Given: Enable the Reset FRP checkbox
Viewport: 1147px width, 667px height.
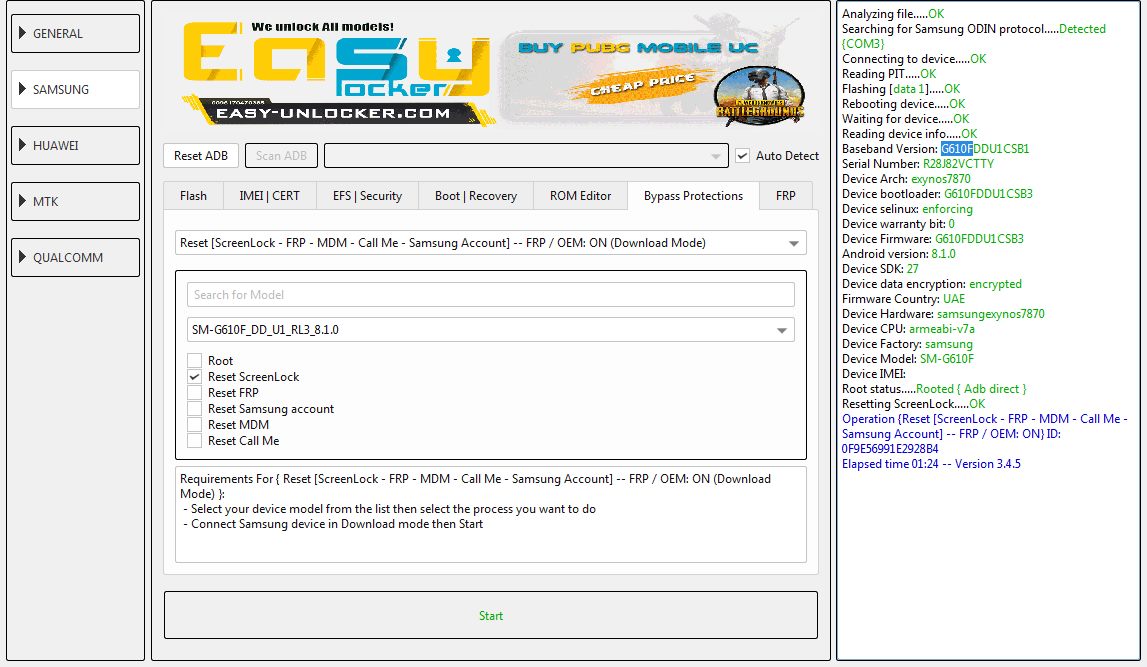Looking at the screenshot, I should click(x=195, y=393).
